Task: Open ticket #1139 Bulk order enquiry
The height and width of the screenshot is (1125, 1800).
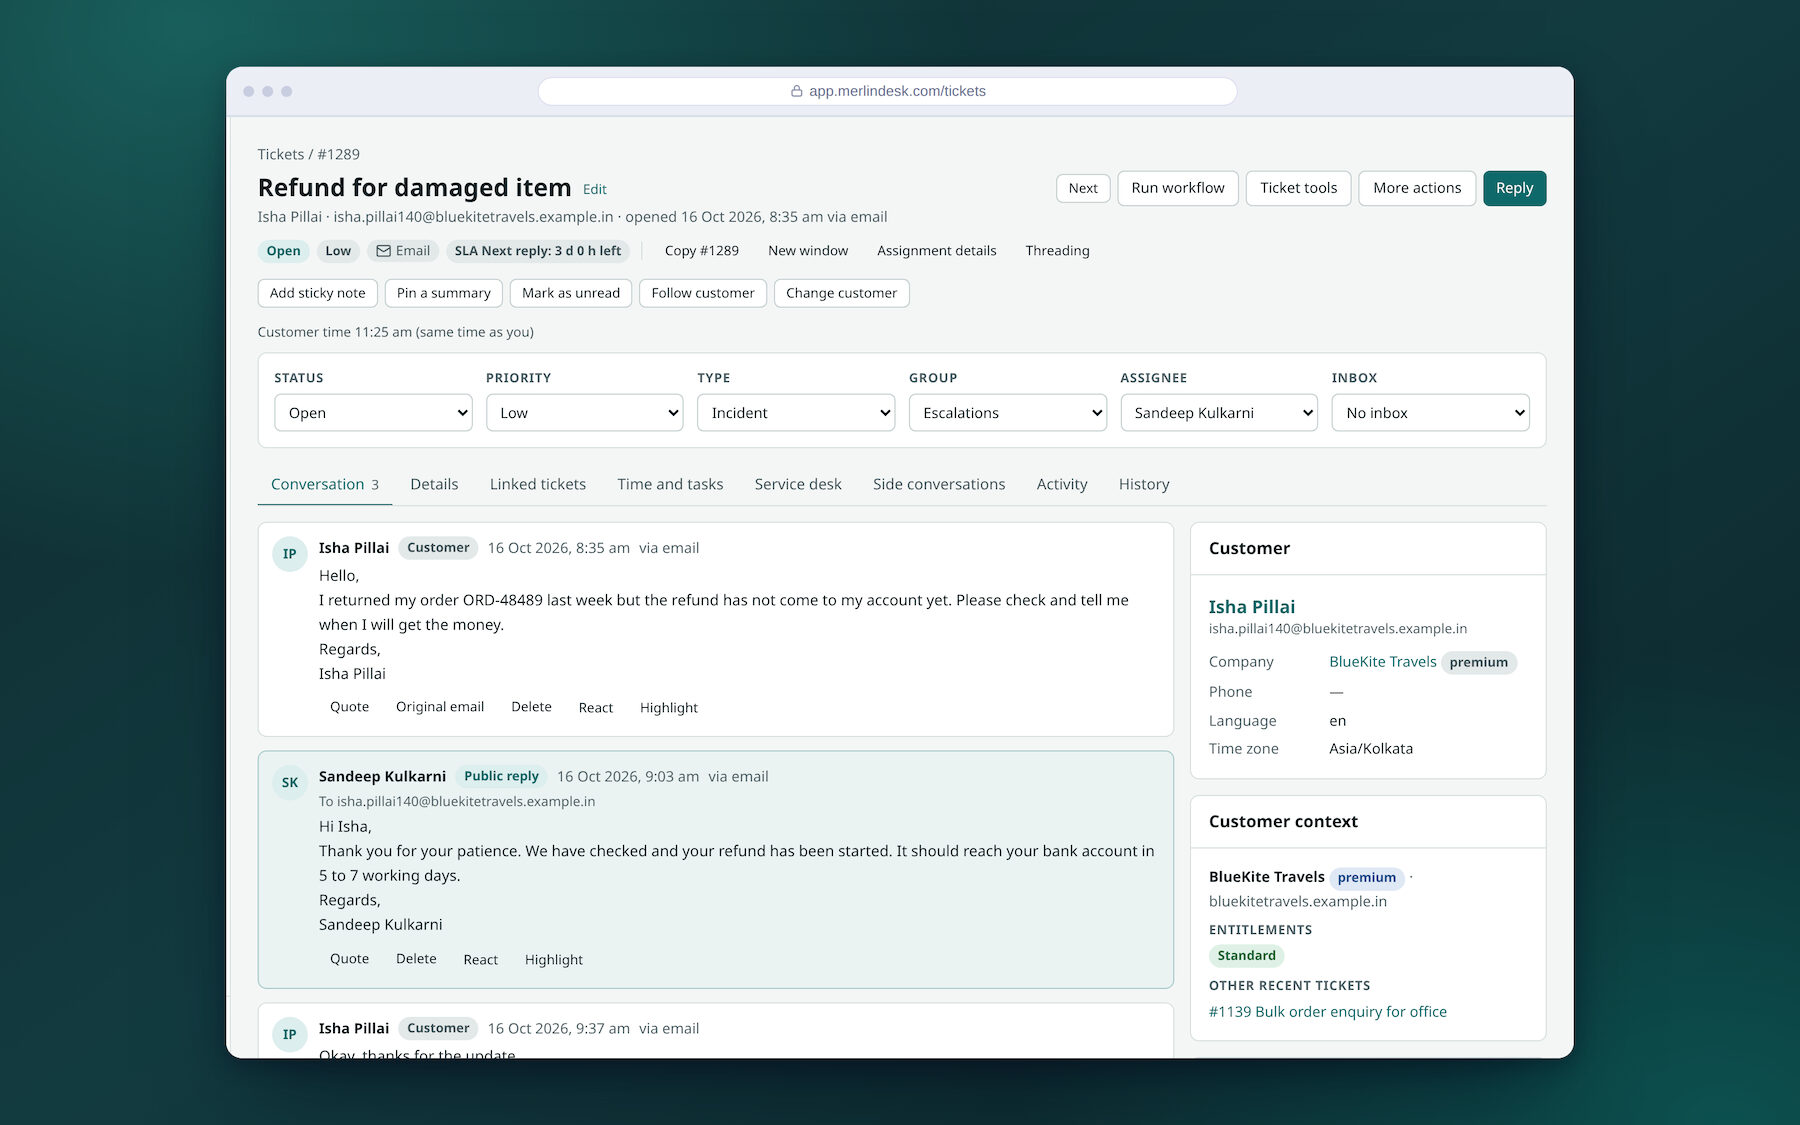Action: tap(1328, 1012)
